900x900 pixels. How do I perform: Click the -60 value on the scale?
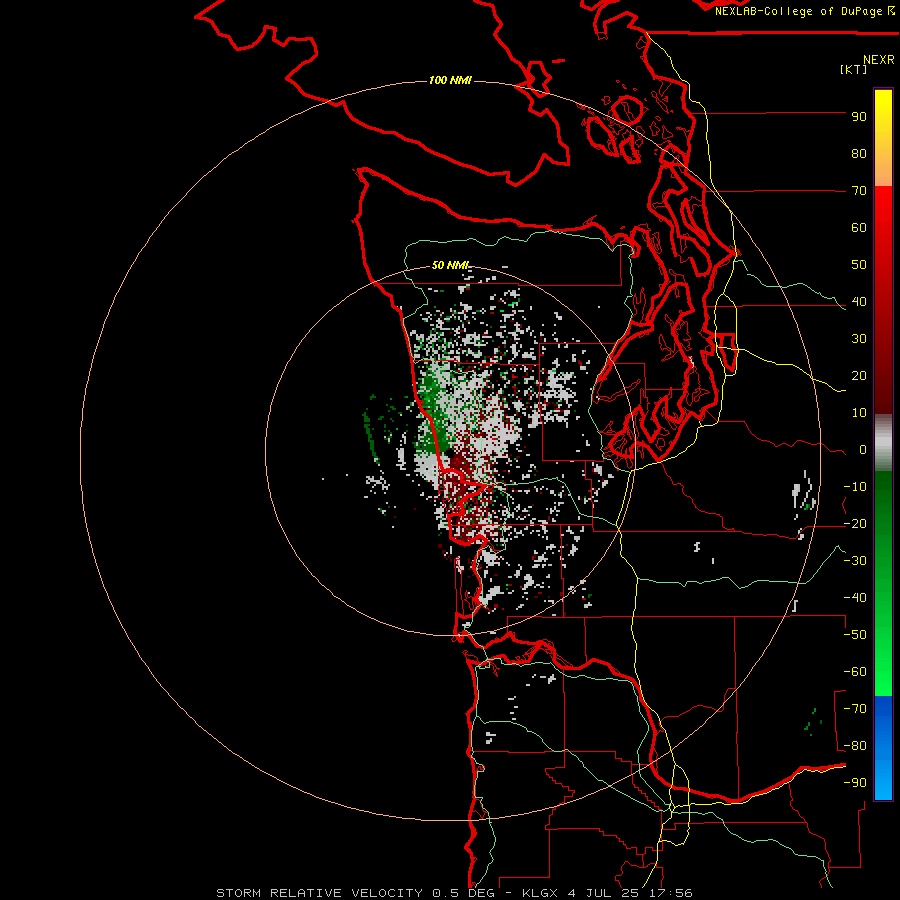point(855,672)
